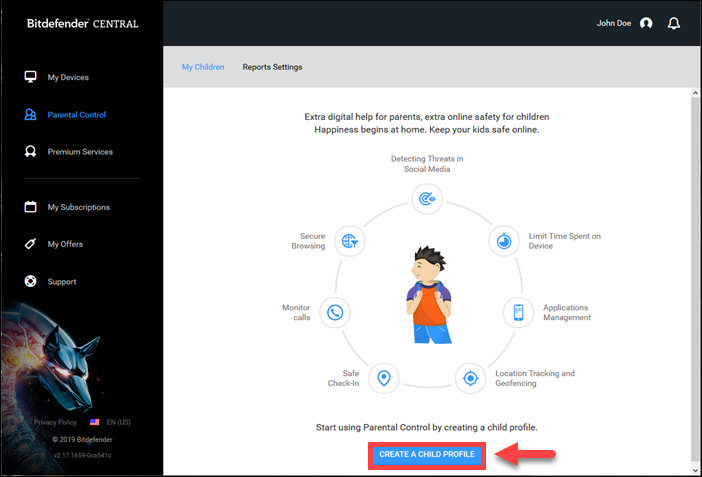
Task: Click the Premium Services badge icon
Action: tap(30, 151)
